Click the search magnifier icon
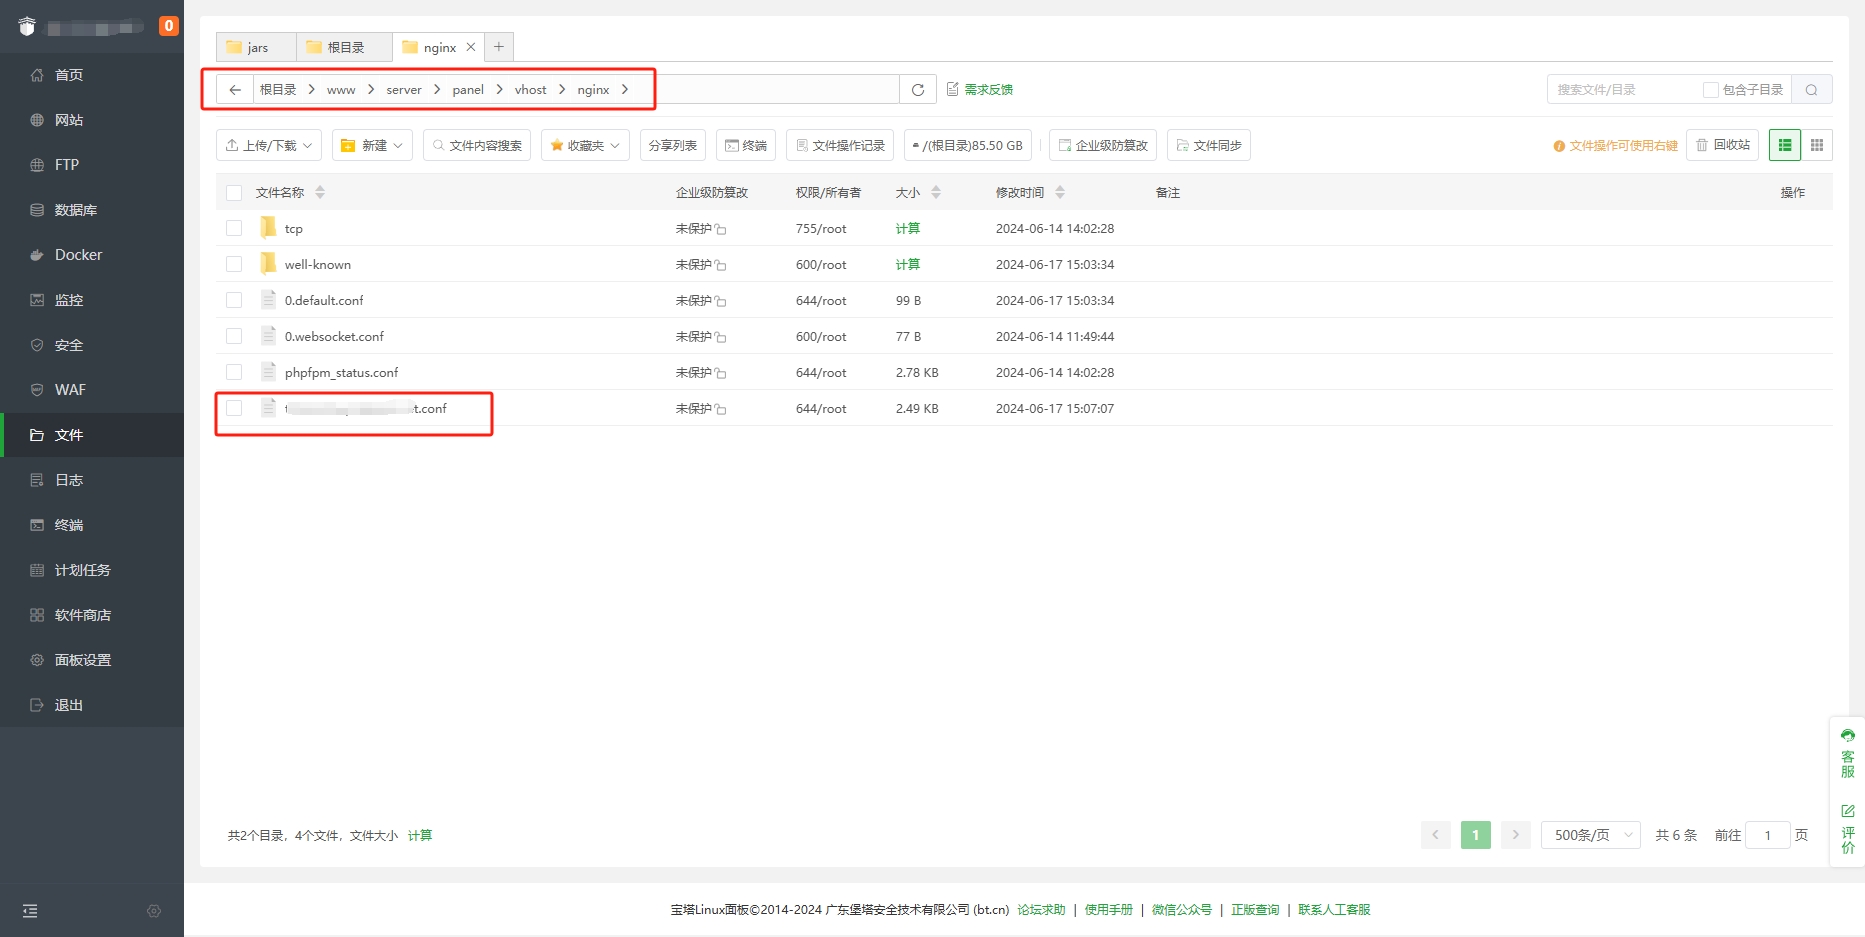This screenshot has height=937, width=1865. 1811,90
